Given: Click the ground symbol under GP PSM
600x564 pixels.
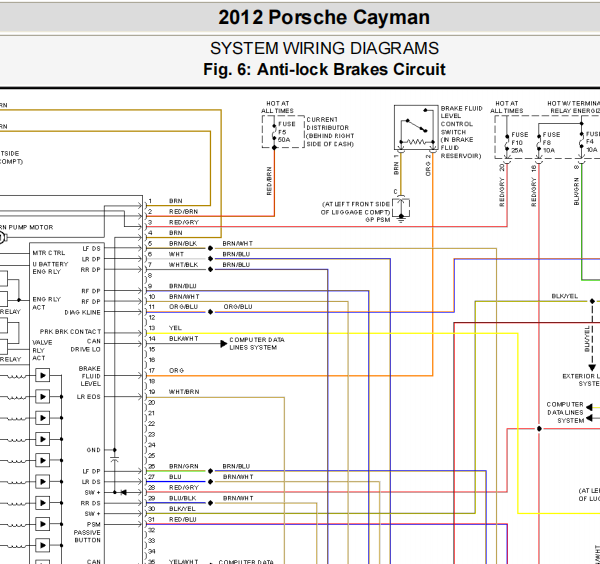Looking at the screenshot, I should (401, 218).
